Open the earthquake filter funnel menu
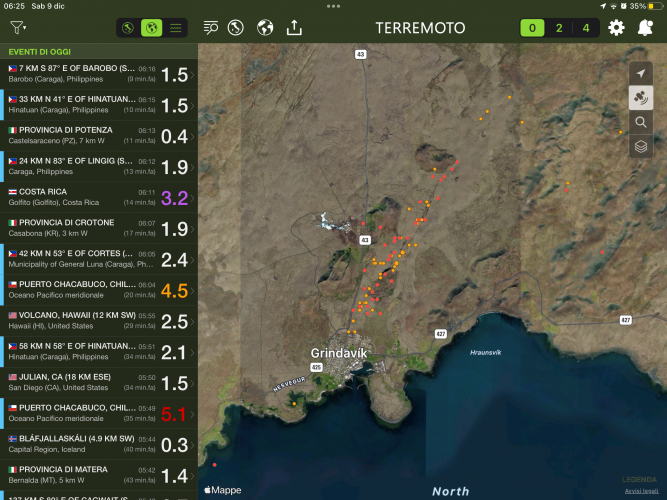Viewport: 667px width, 500px height. (17, 28)
